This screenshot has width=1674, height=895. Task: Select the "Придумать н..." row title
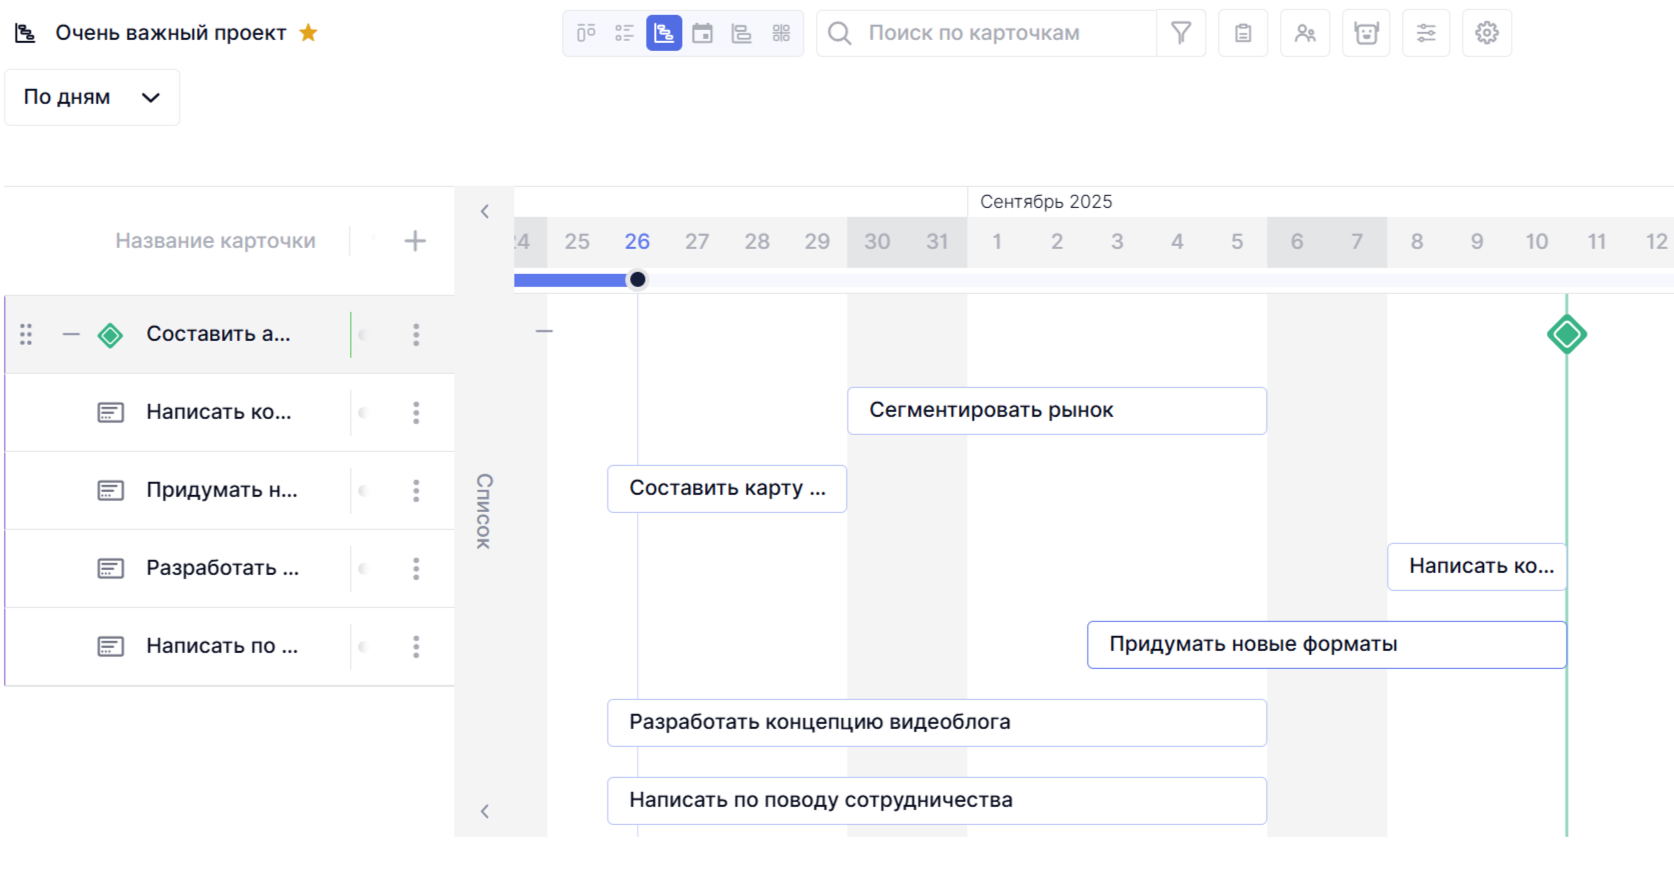pos(222,490)
